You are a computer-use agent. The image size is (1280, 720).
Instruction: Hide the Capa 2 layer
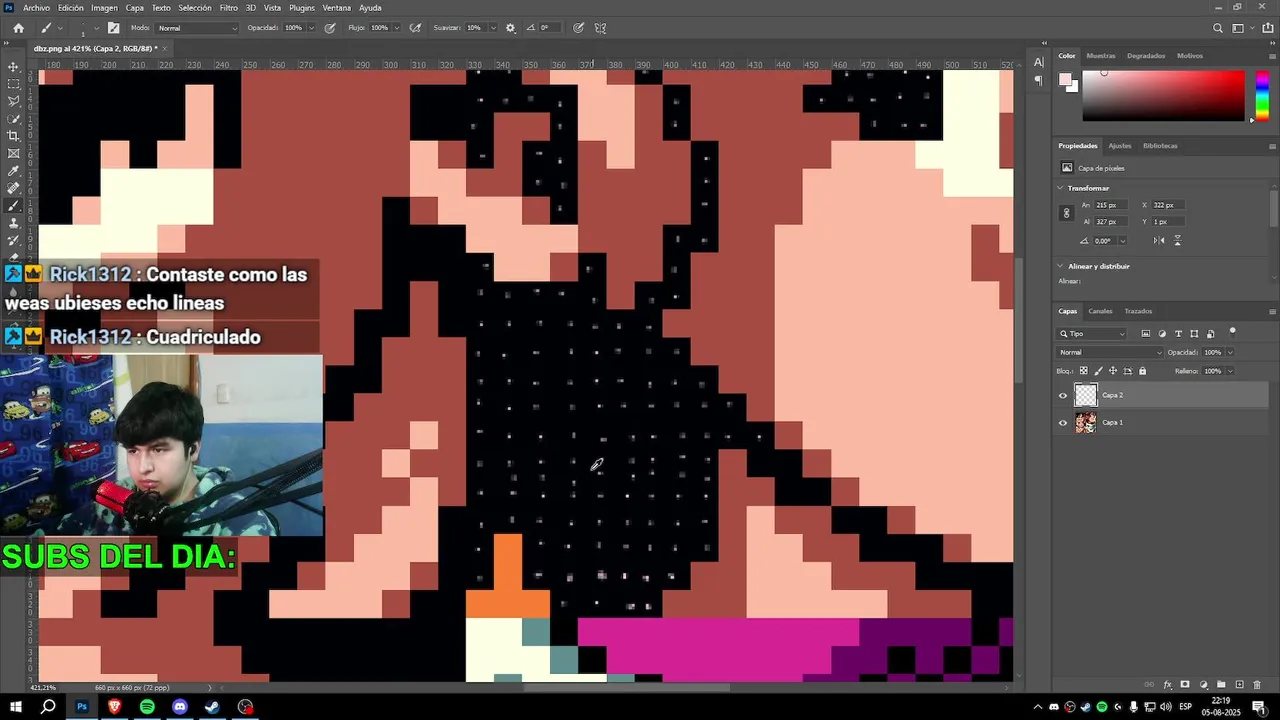pyautogui.click(x=1063, y=395)
